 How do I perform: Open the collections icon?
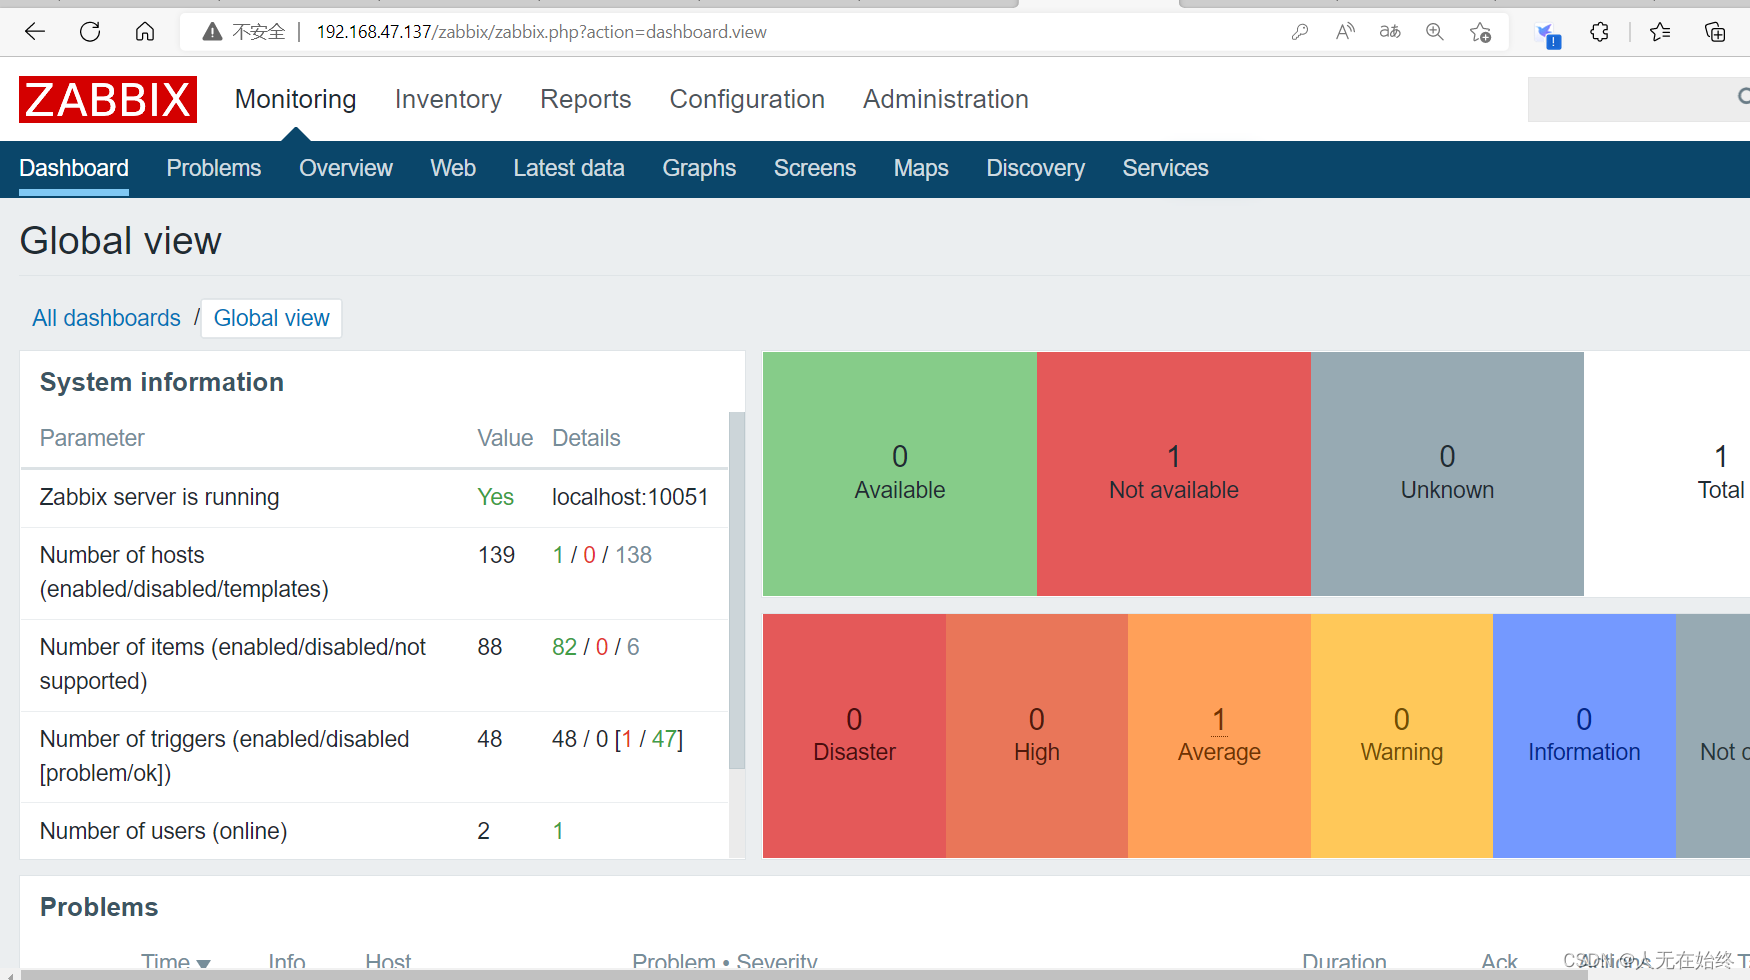[x=1714, y=32]
